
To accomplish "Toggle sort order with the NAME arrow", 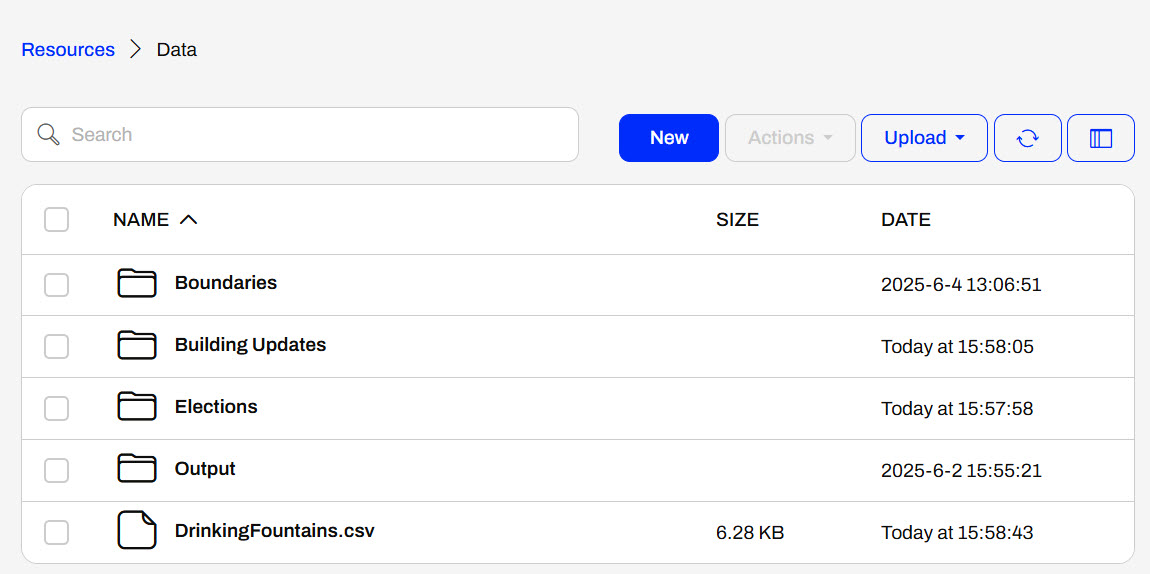I will pos(188,220).
